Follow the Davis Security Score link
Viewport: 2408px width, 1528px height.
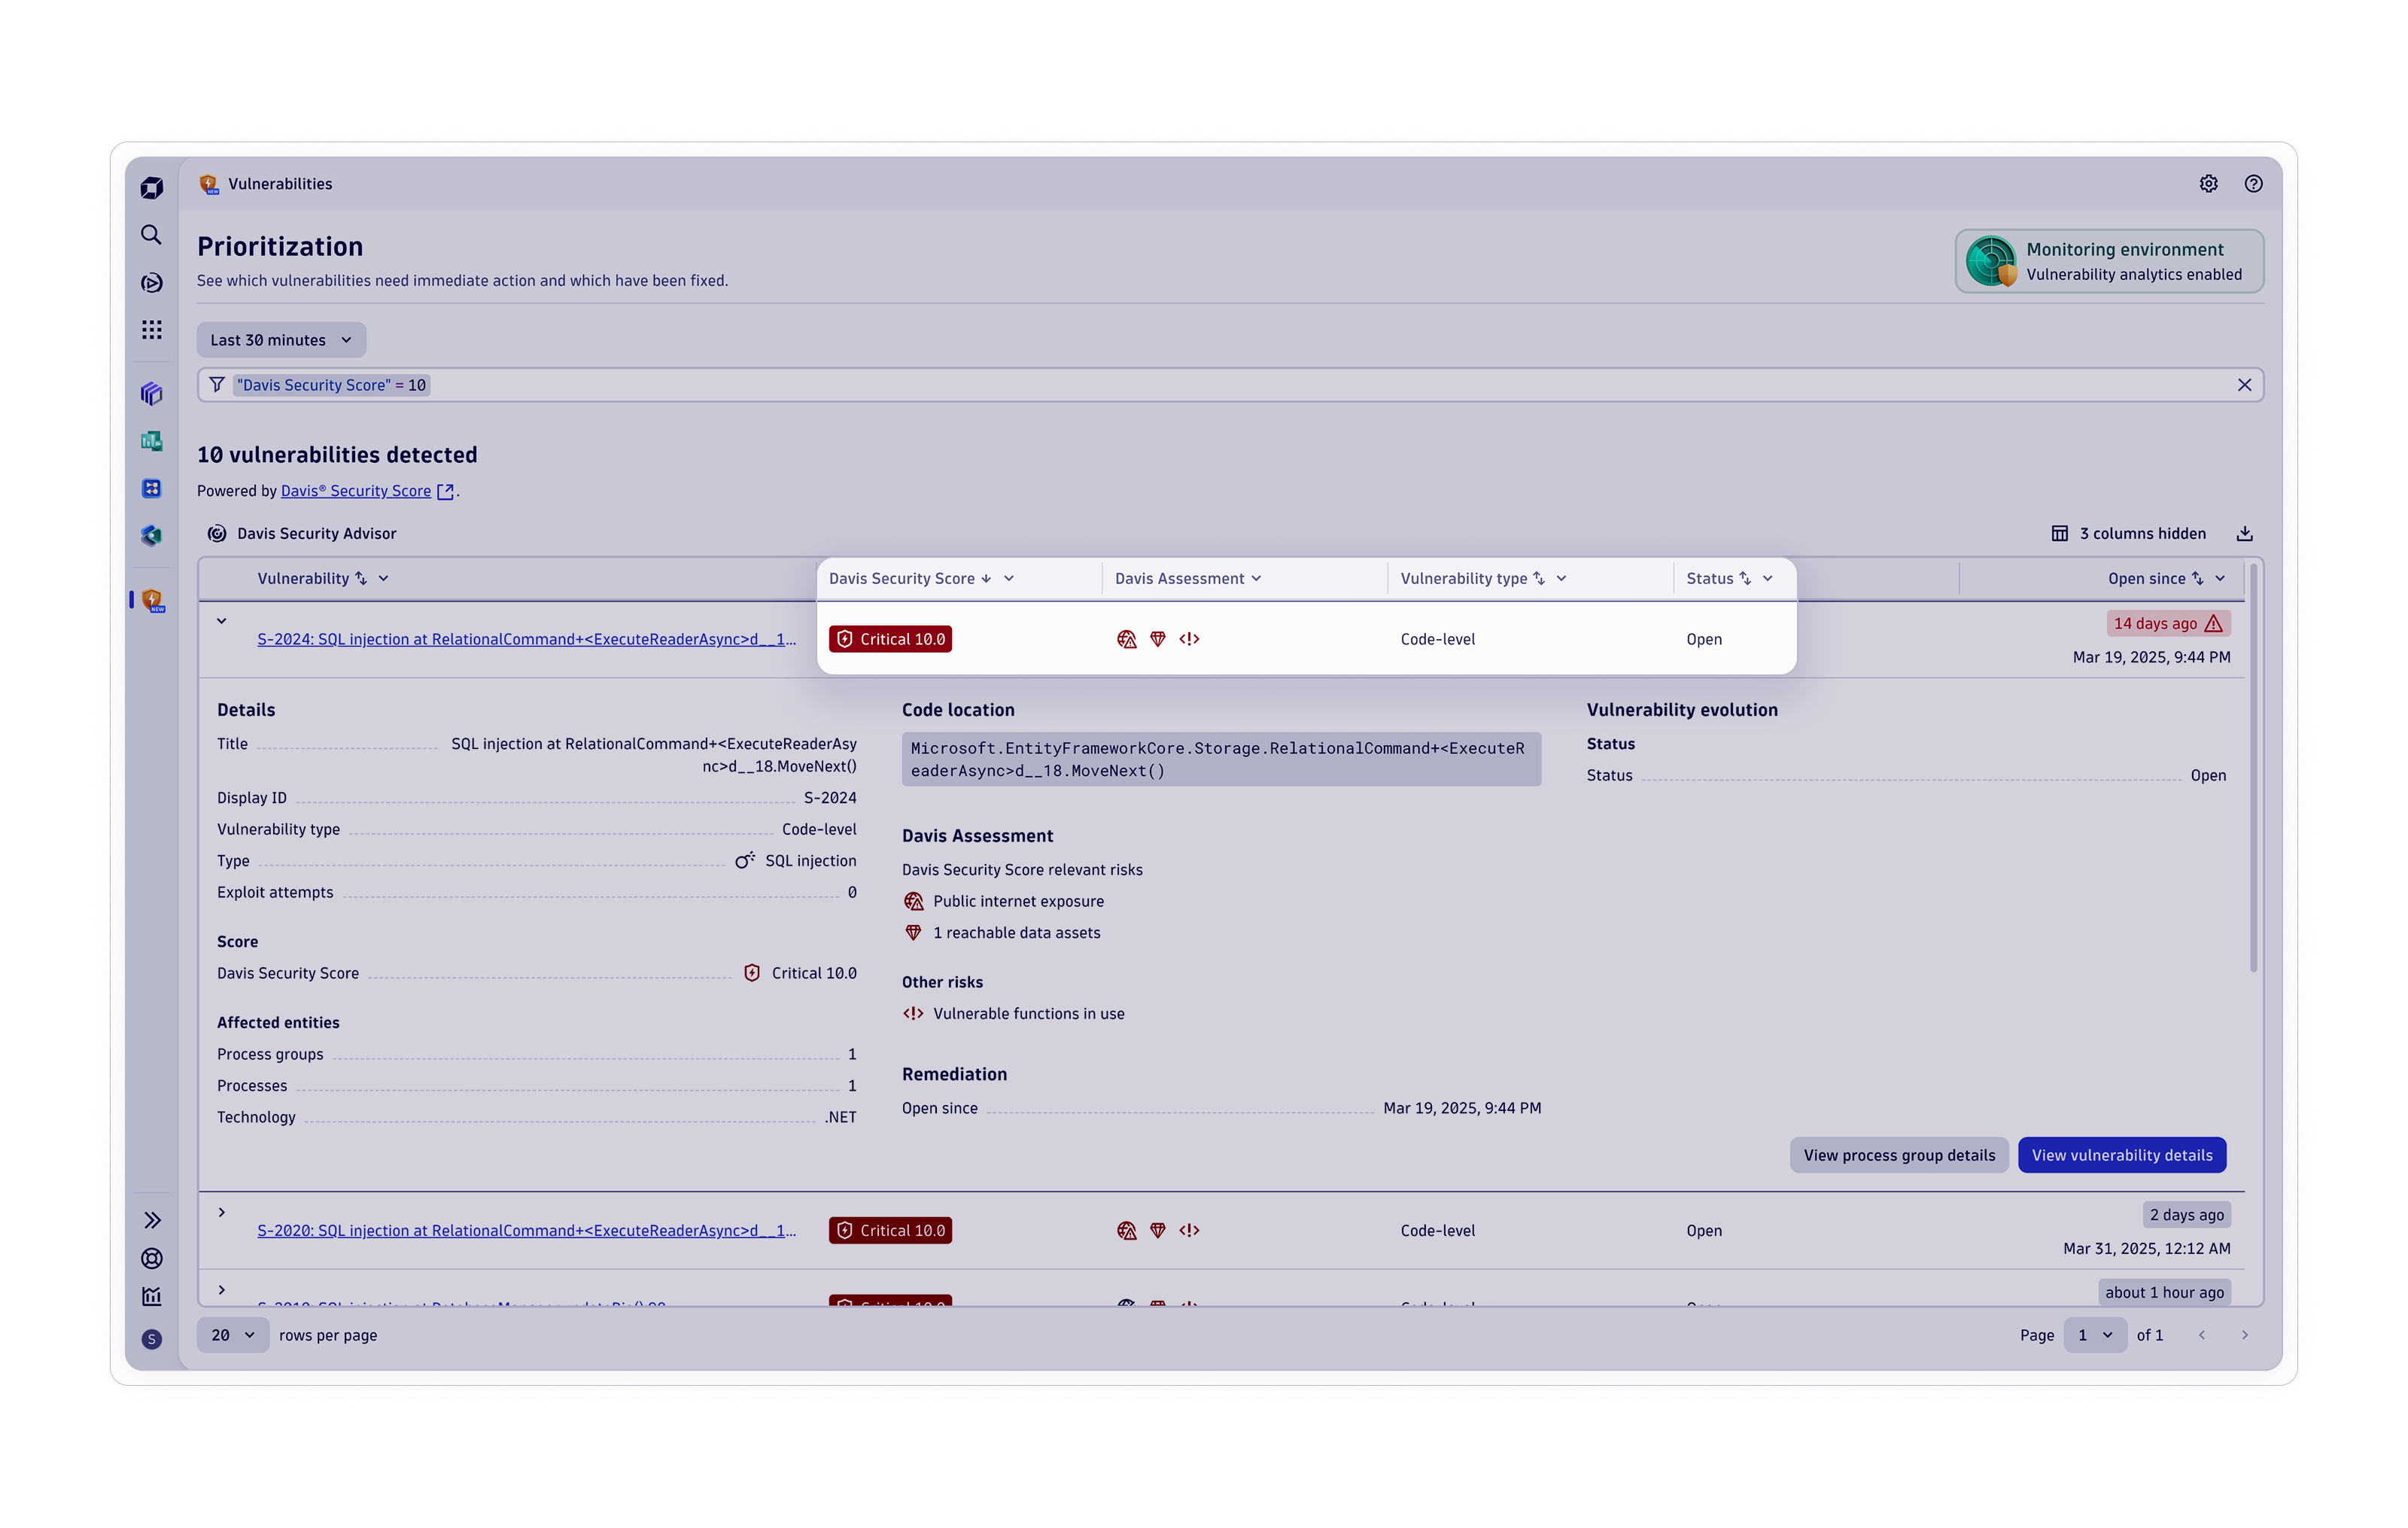(x=356, y=492)
